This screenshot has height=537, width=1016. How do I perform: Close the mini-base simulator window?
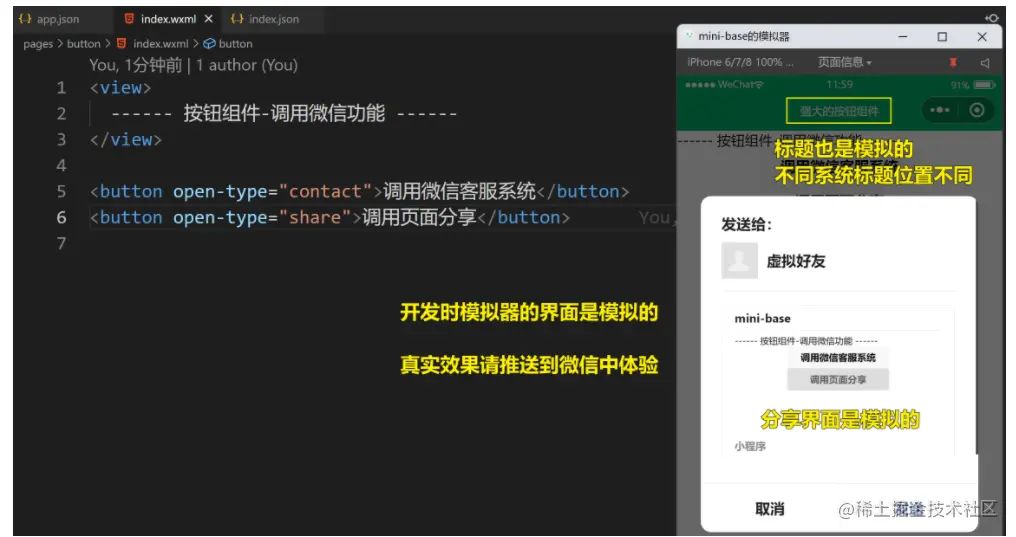click(982, 37)
